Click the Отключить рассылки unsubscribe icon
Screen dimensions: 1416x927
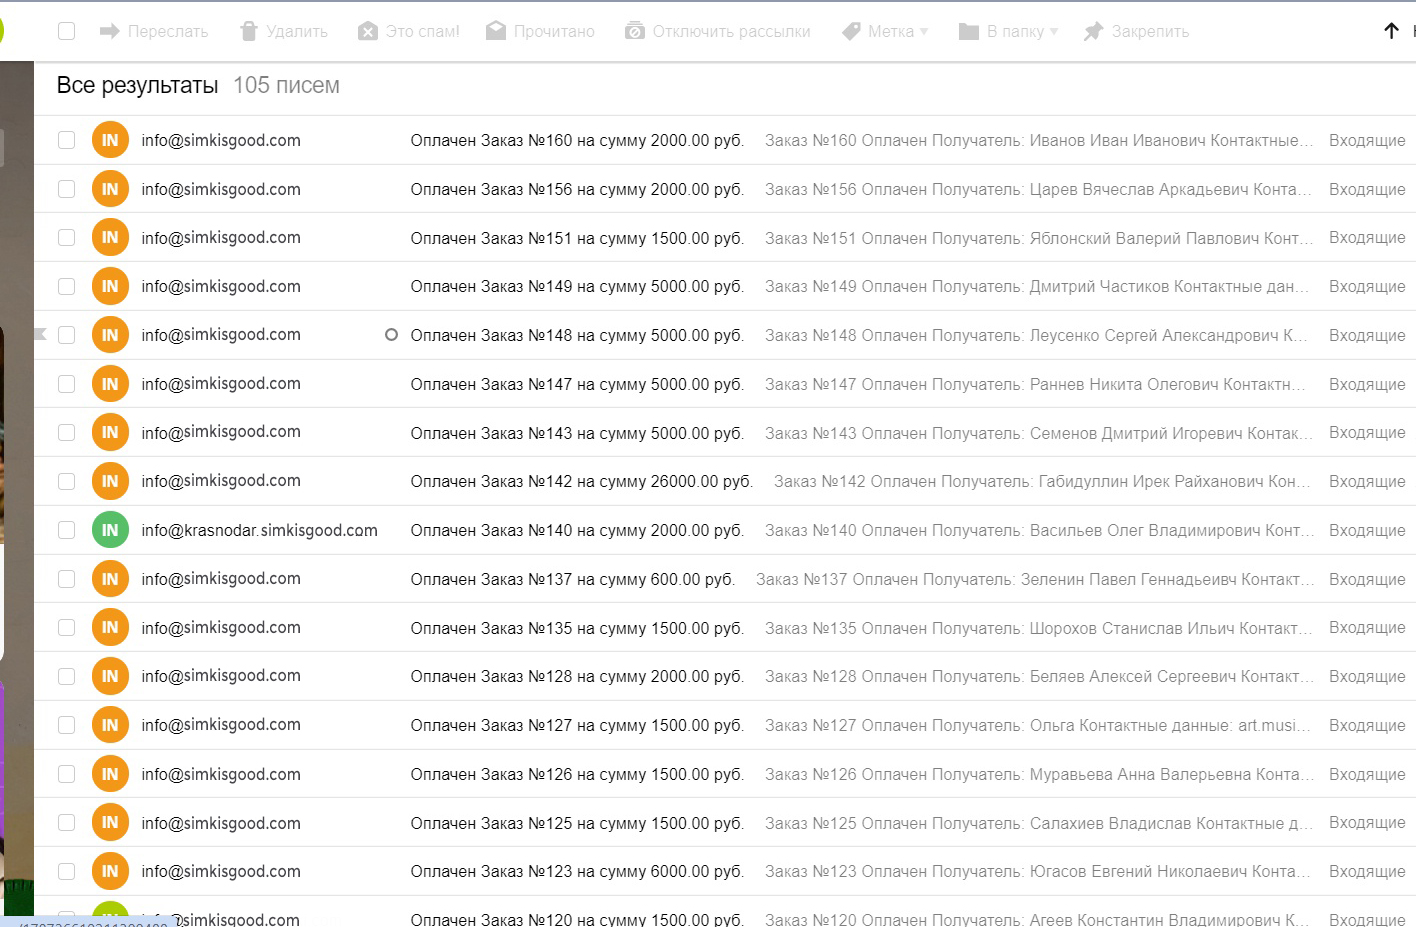(635, 32)
